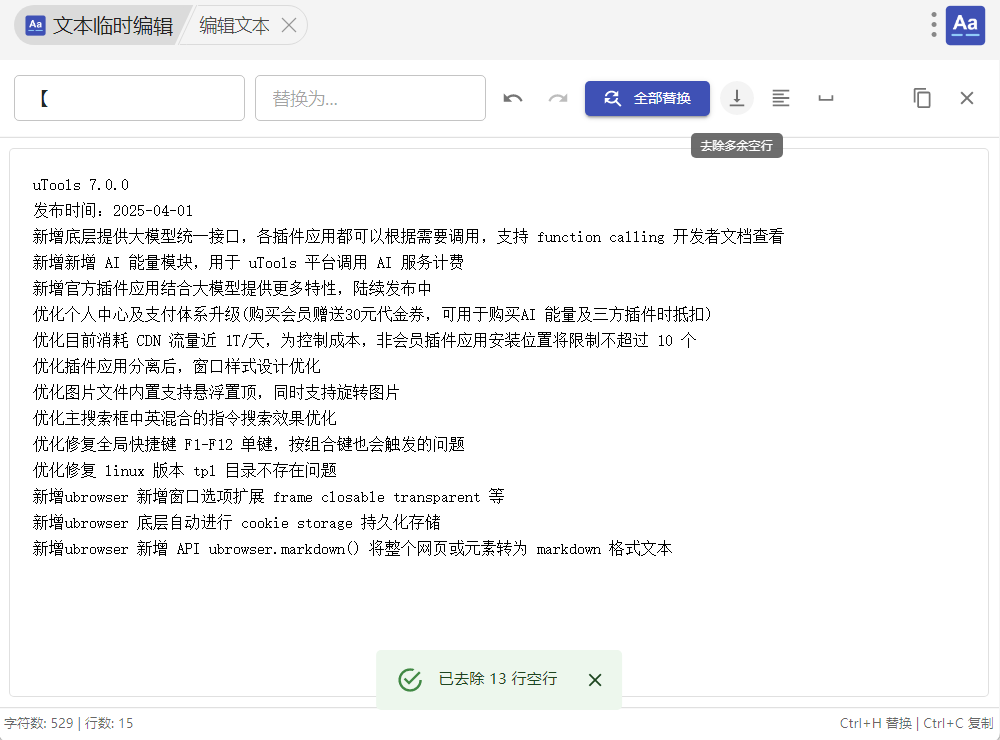
Task: Click the space bar symbol icon
Action: 826,98
